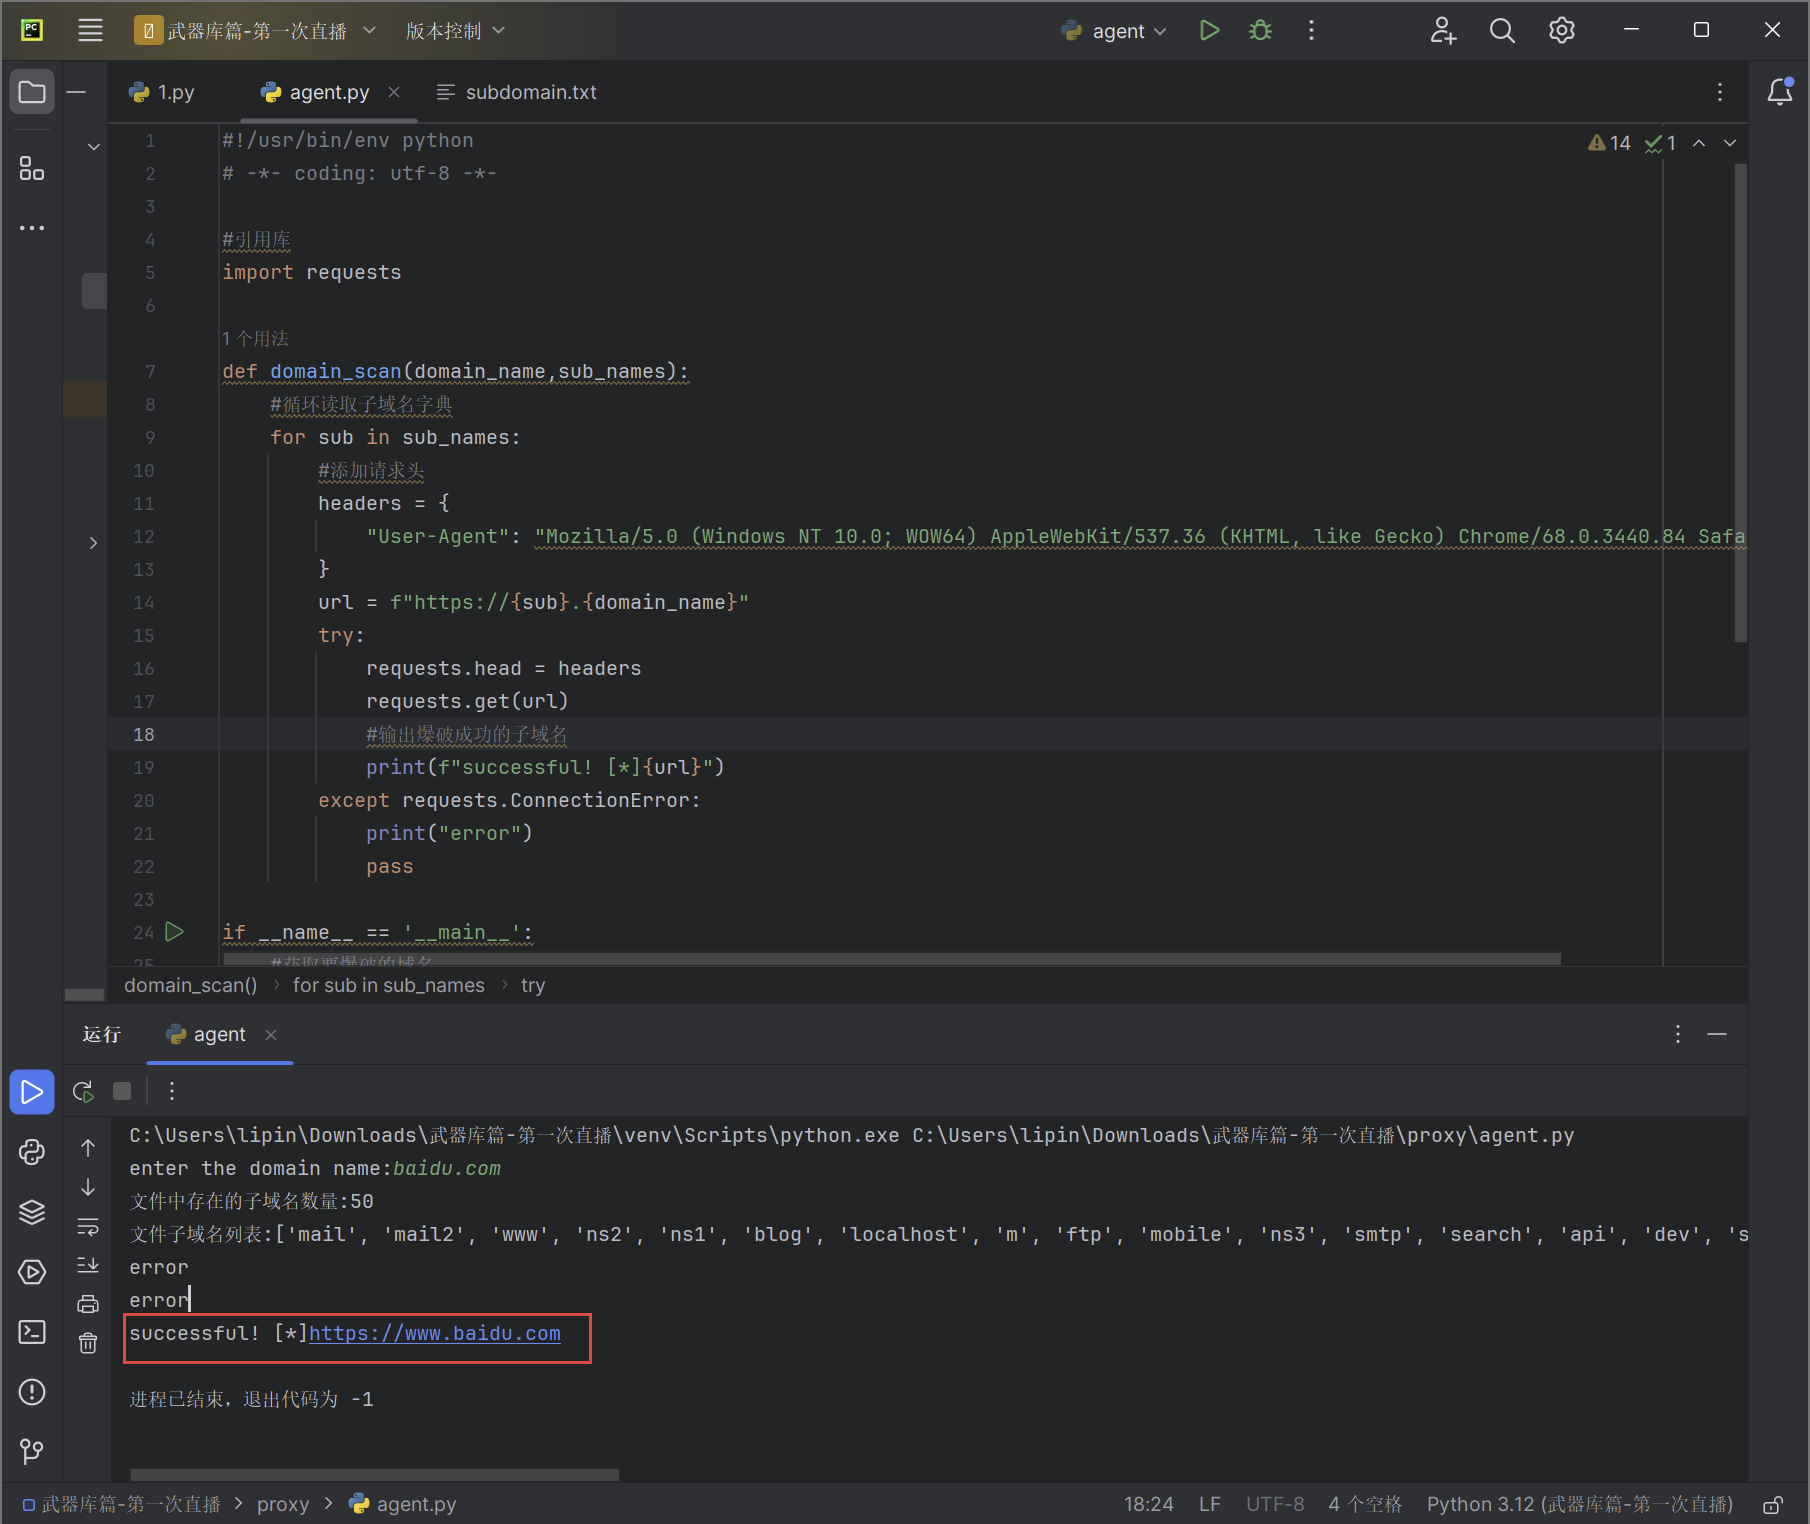Viewport: 1810px width, 1524px height.
Task: Open more run toolbar actions
Action: pos(172,1091)
